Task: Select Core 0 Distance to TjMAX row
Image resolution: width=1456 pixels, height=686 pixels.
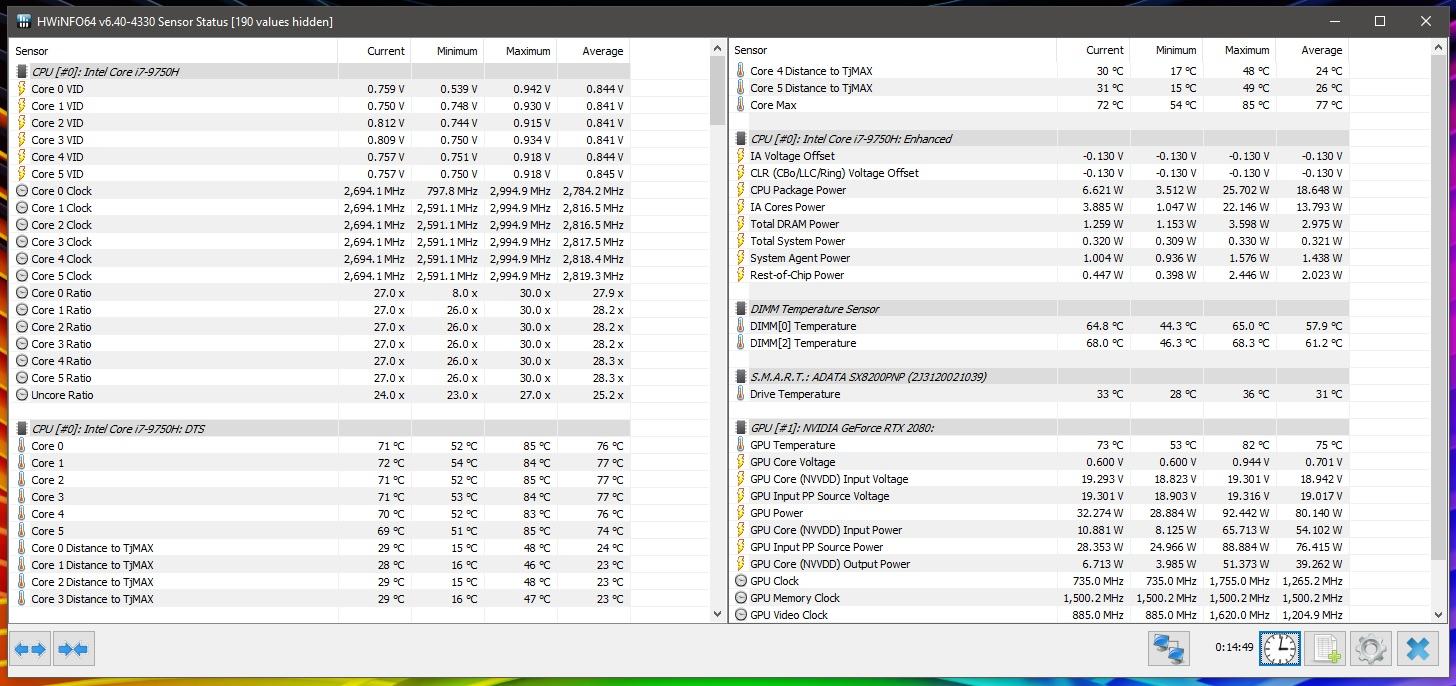Action: point(320,548)
